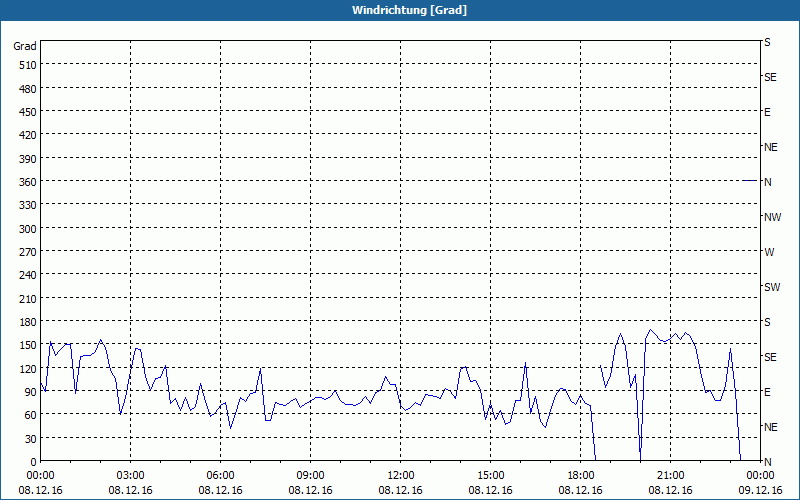Click compass label 'S' at the 180 level
Viewport: 800px width, 500px height.
point(767,322)
